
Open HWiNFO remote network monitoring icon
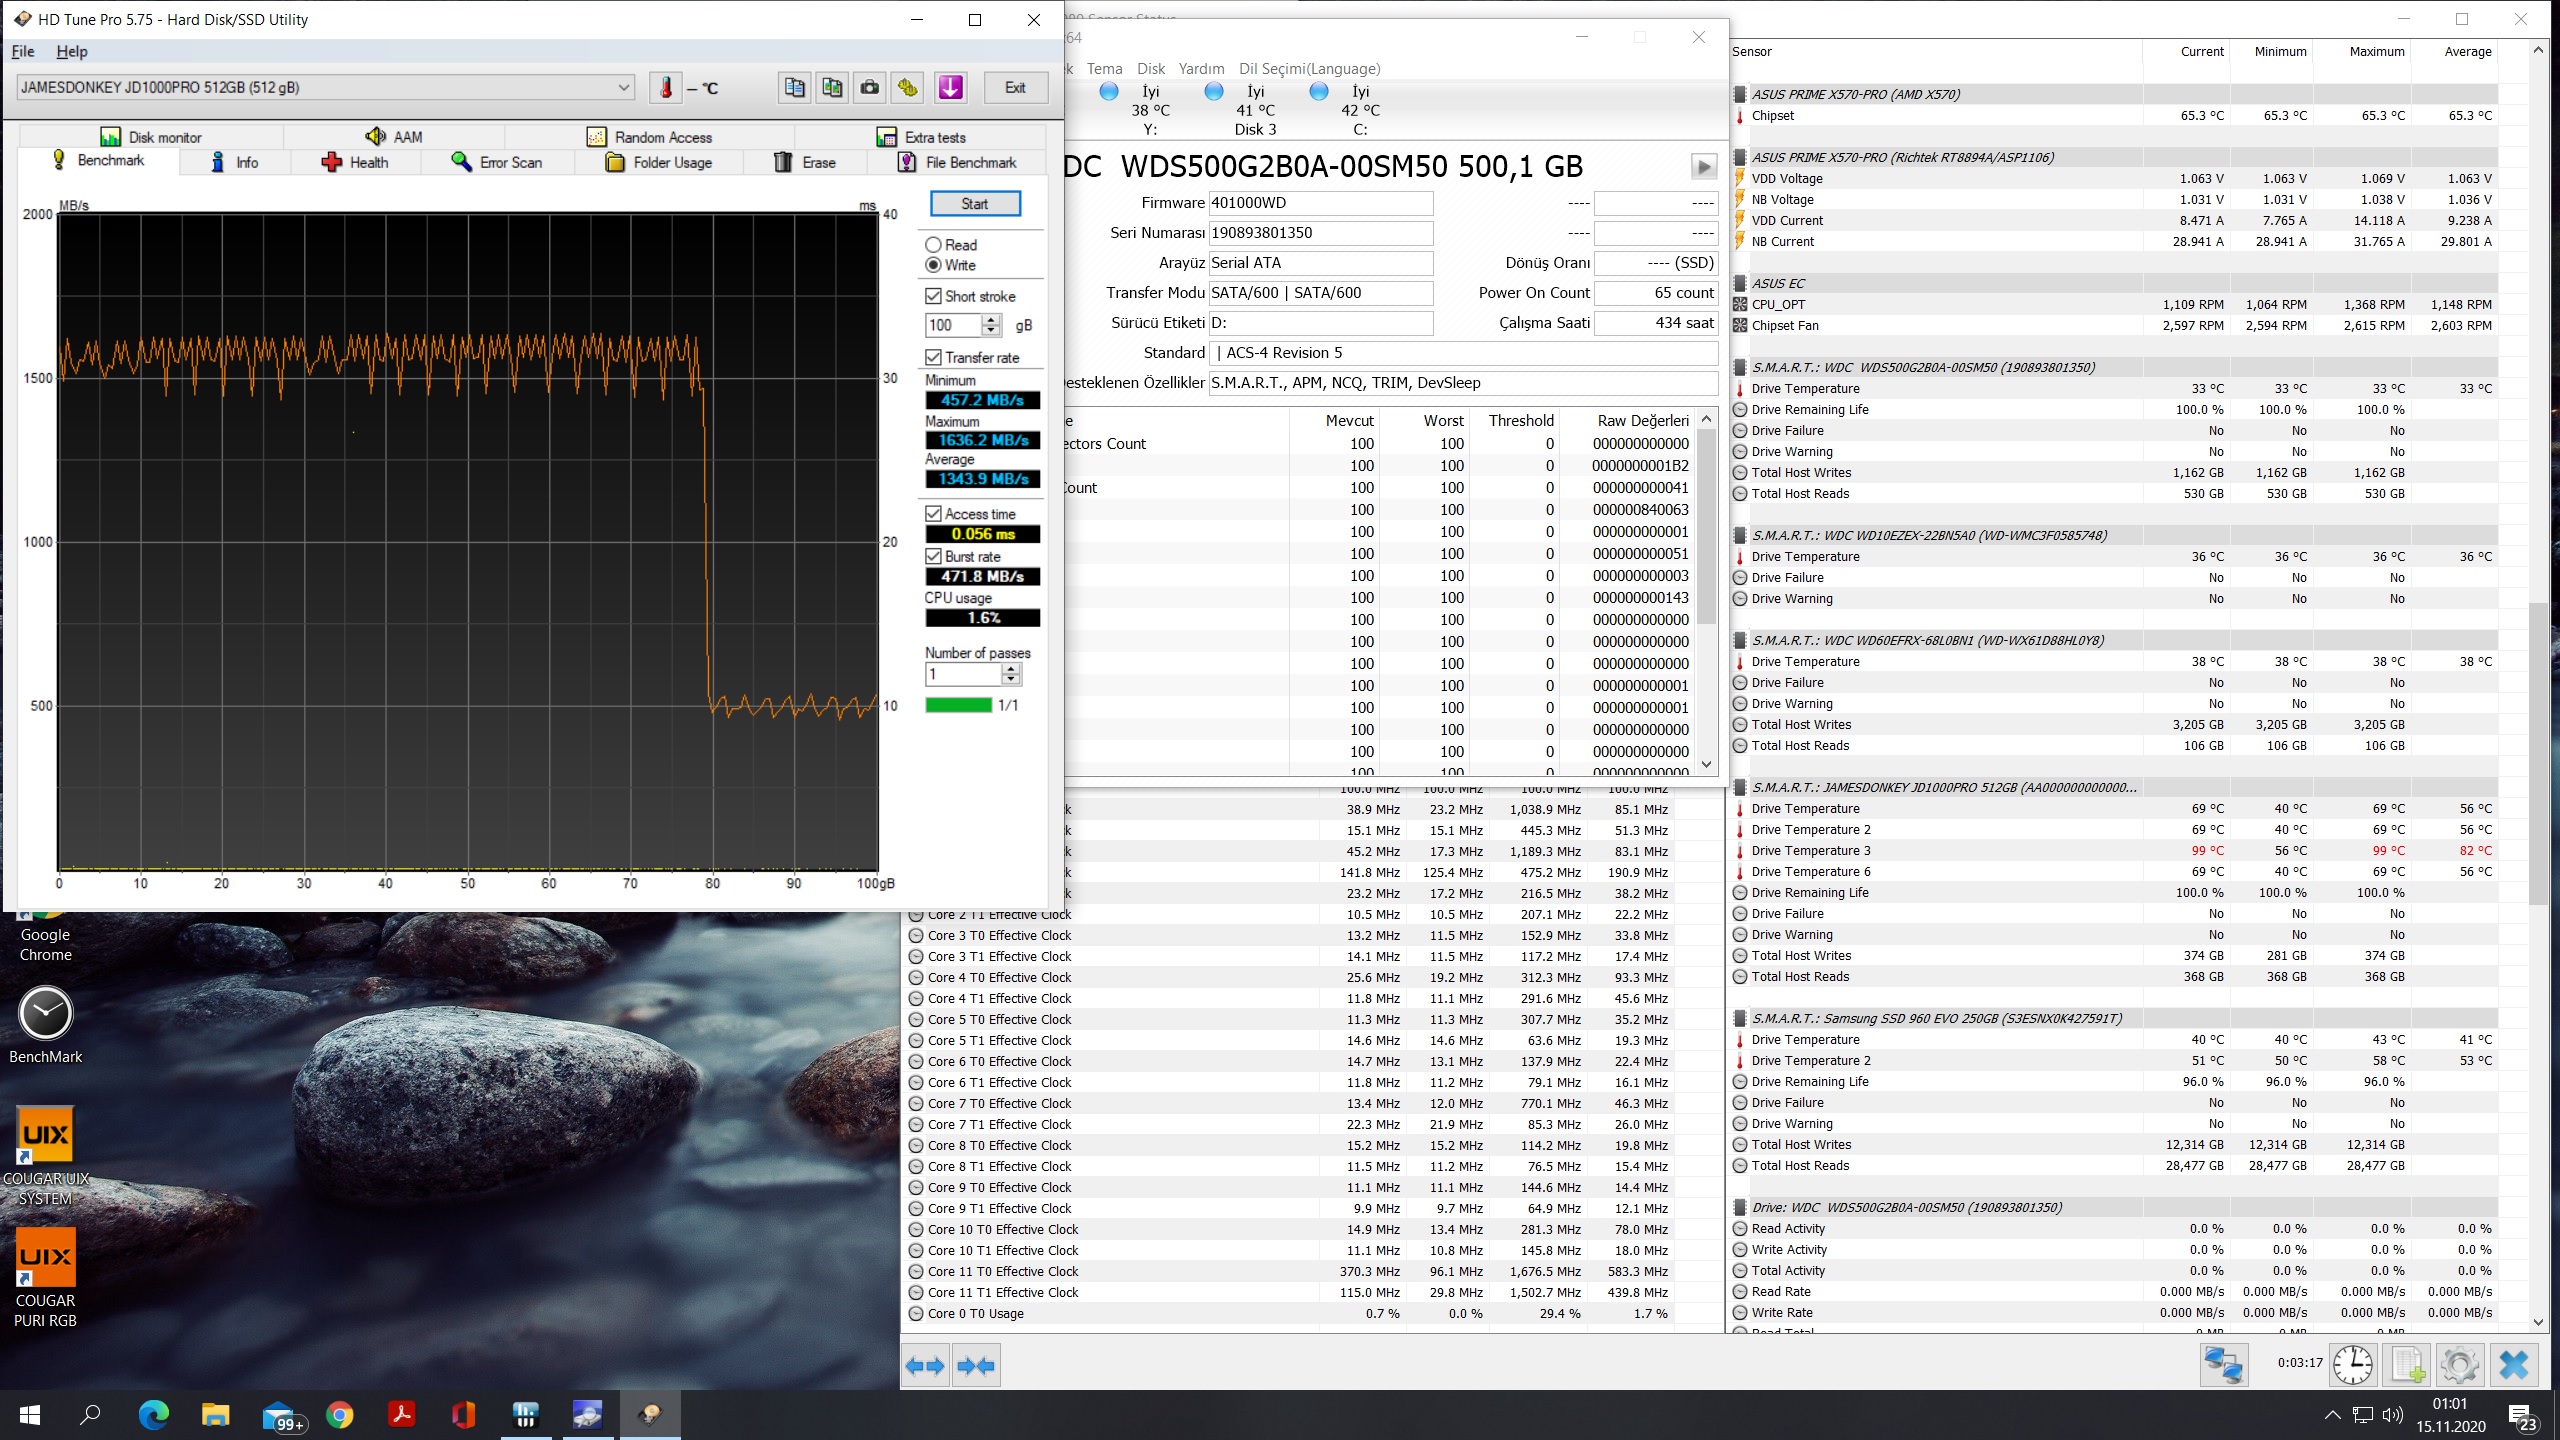point(2224,1365)
